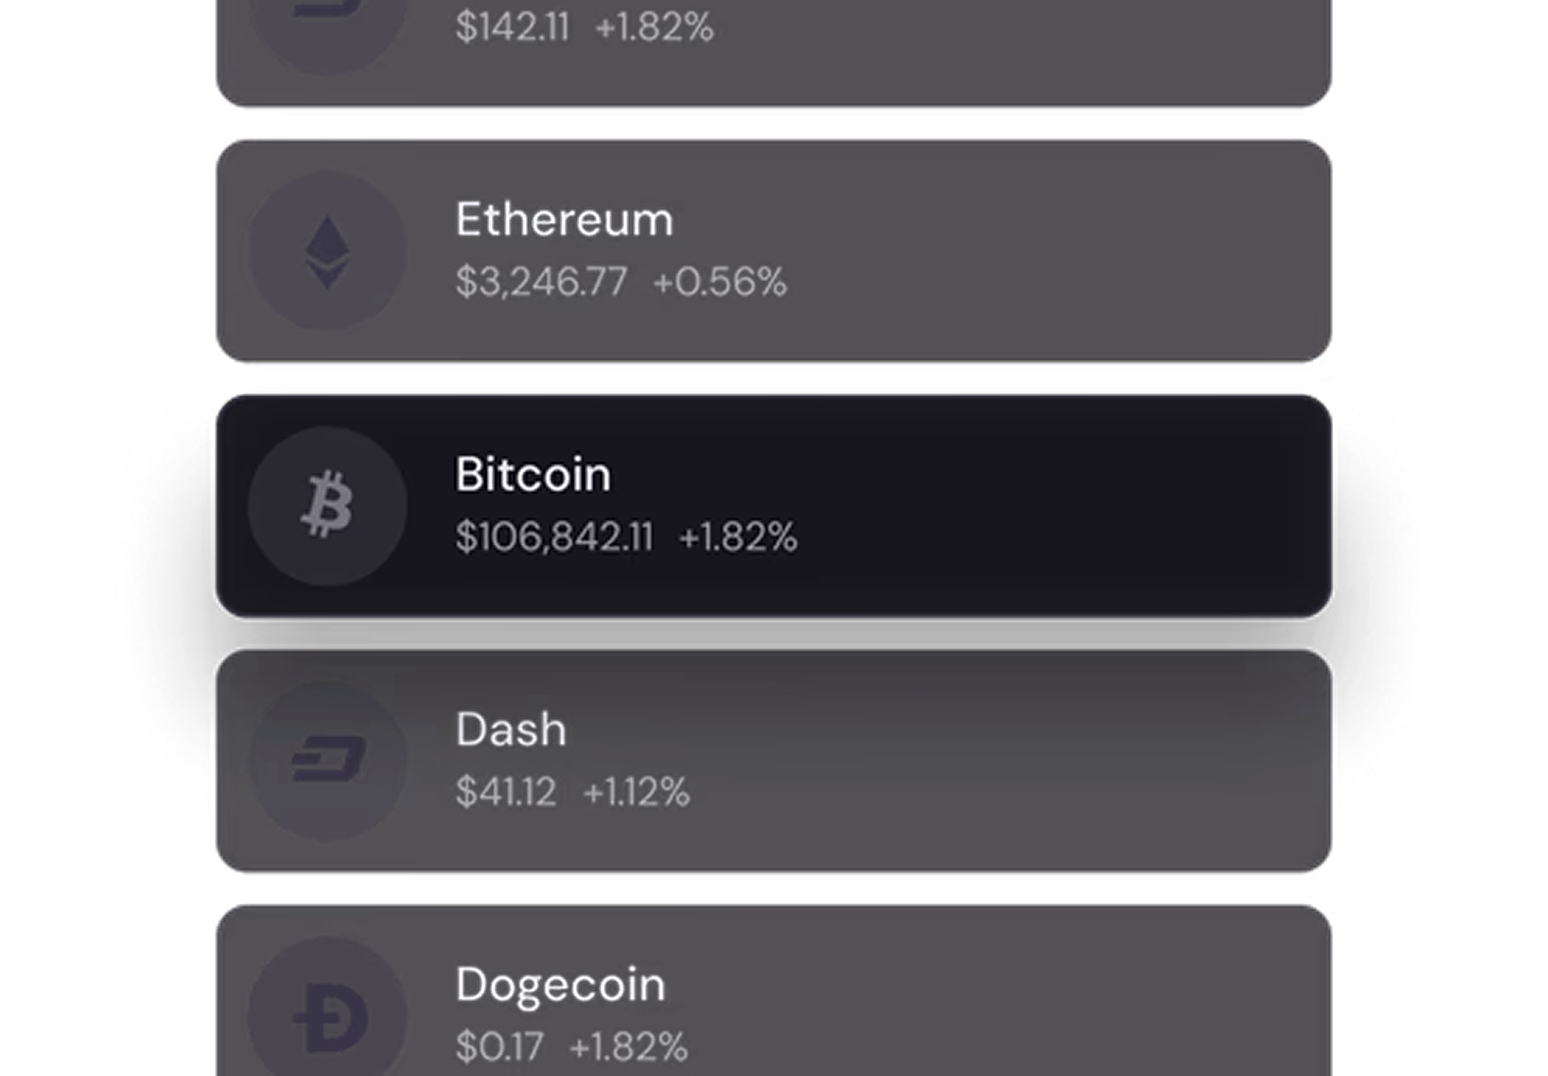
Task: Click Dash's +1.12% change value
Action: click(x=636, y=793)
